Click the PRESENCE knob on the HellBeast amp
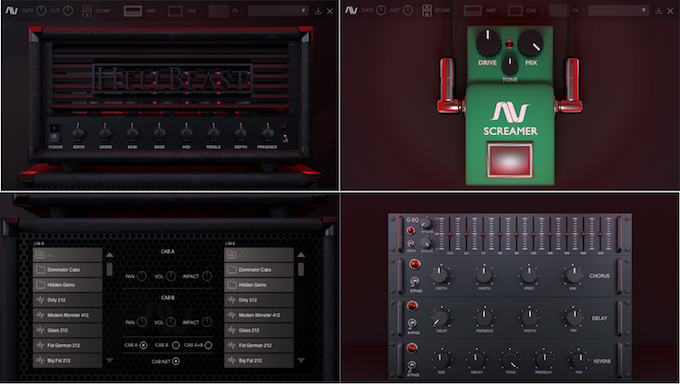 (268, 132)
